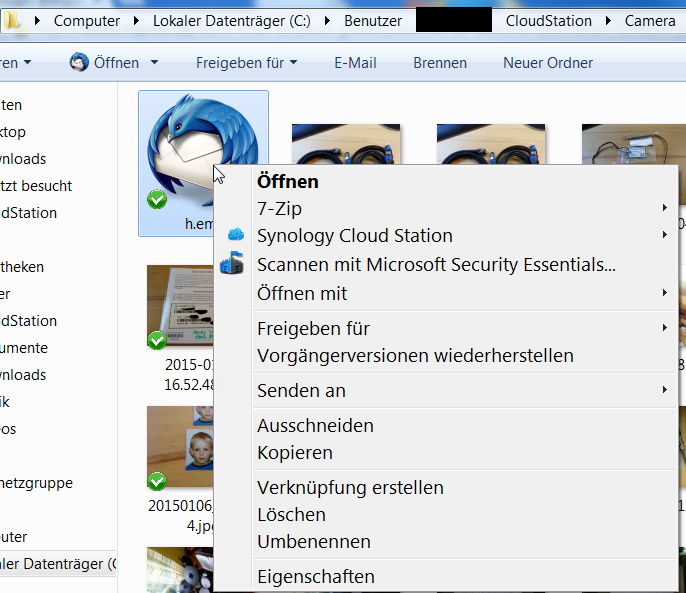Expand the breadcrumb arrow before Computer

click(x=38, y=21)
